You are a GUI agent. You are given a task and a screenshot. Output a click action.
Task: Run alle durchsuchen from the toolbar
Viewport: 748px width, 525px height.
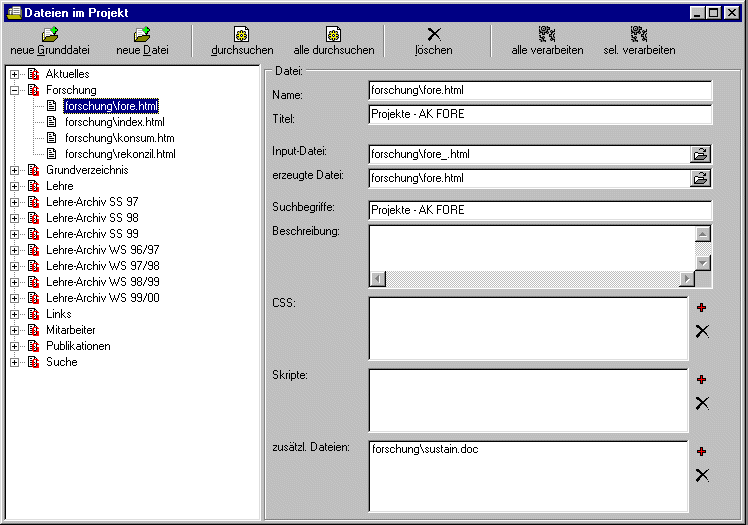333,41
